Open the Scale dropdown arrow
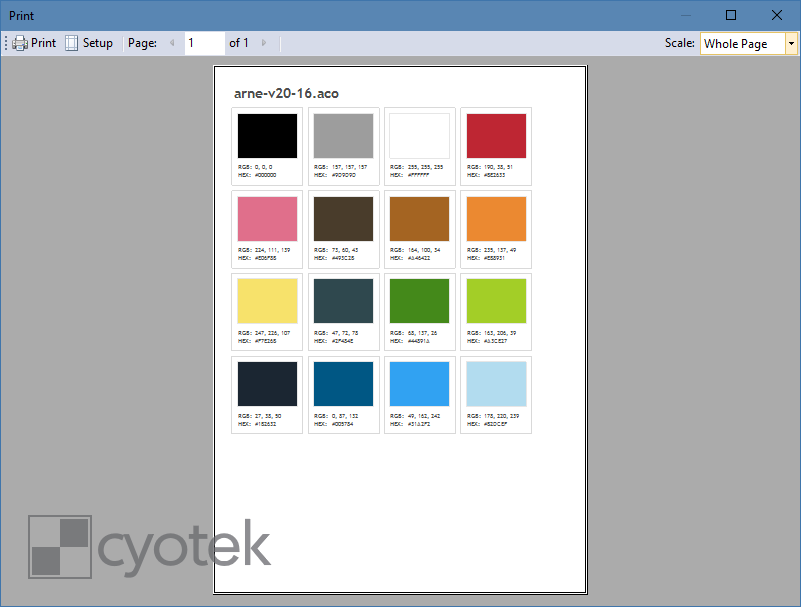This screenshot has width=801, height=607. click(x=791, y=43)
